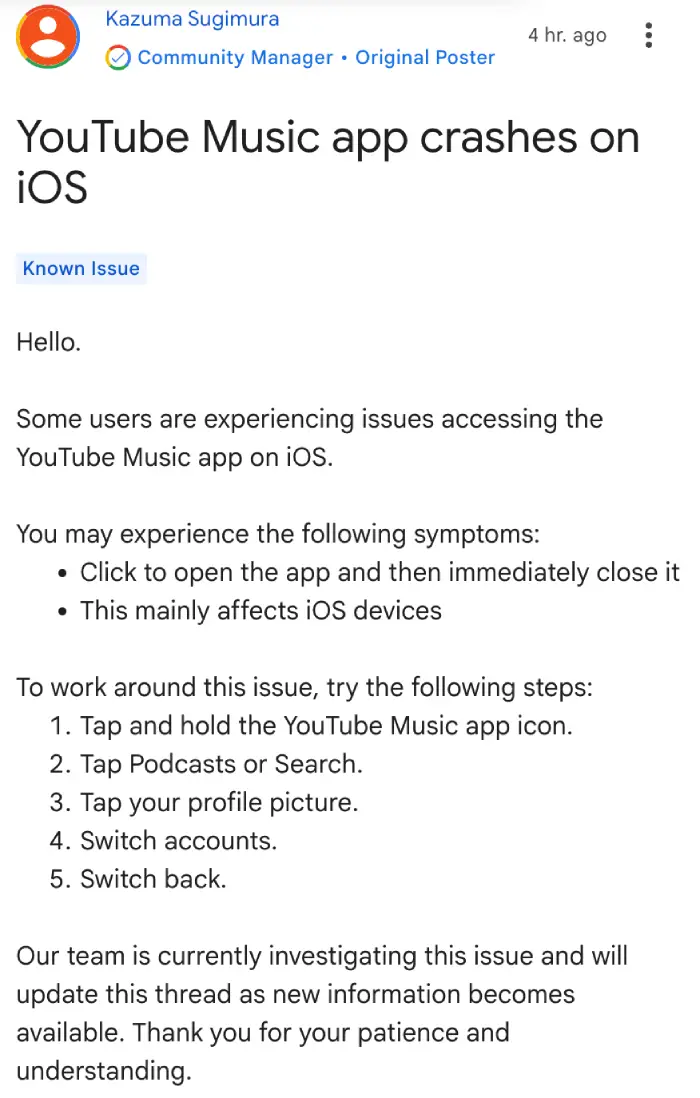The width and height of the screenshot is (700, 1098).
Task: Click the Original Poster label
Action: pyautogui.click(x=425, y=57)
